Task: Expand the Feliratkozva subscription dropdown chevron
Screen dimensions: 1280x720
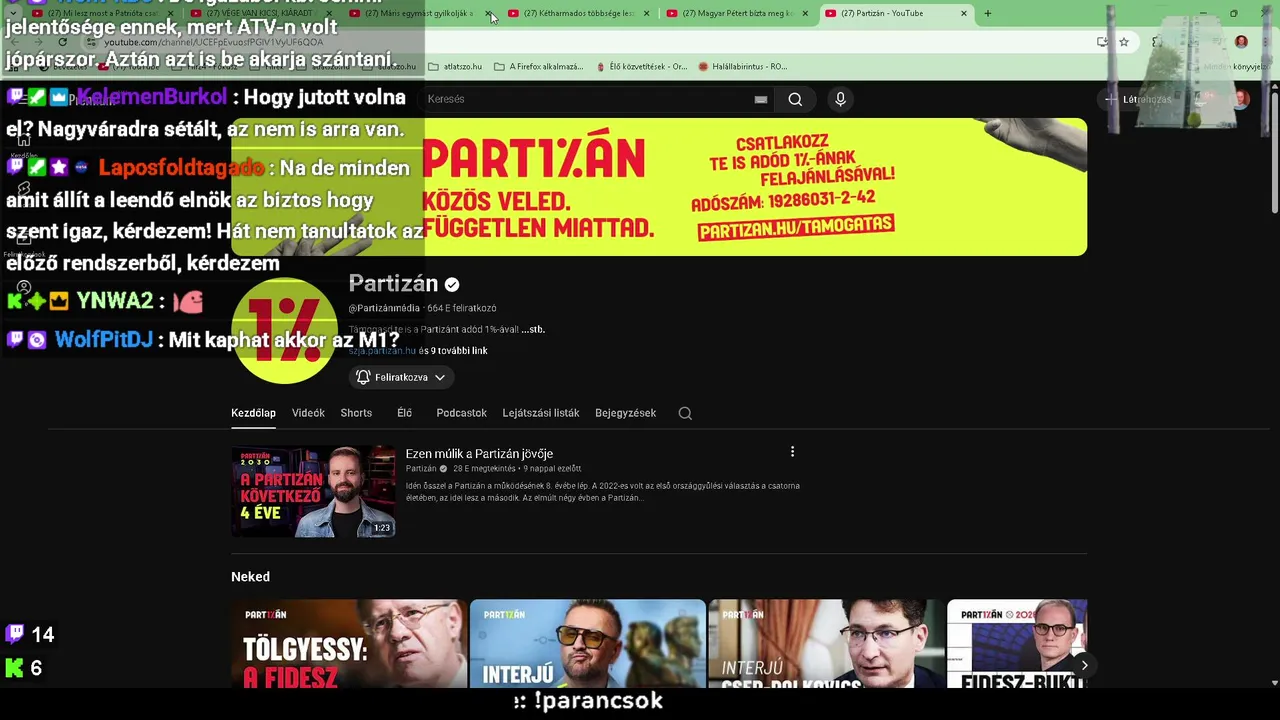Action: point(439,377)
